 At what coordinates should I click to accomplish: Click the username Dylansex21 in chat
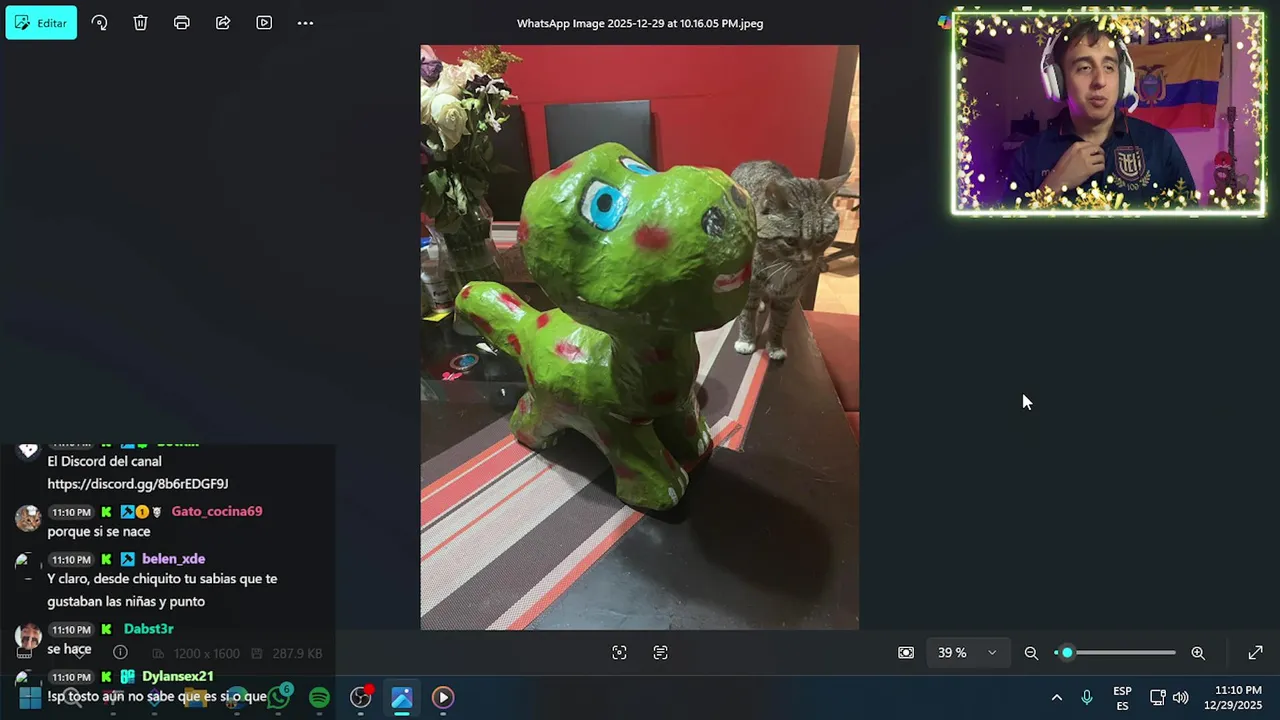pyautogui.click(x=178, y=677)
